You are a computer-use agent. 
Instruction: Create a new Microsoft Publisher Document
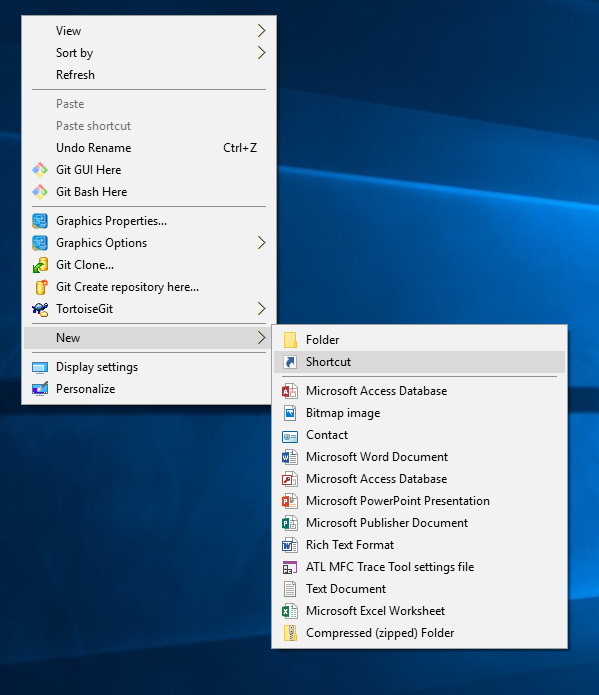point(419,523)
